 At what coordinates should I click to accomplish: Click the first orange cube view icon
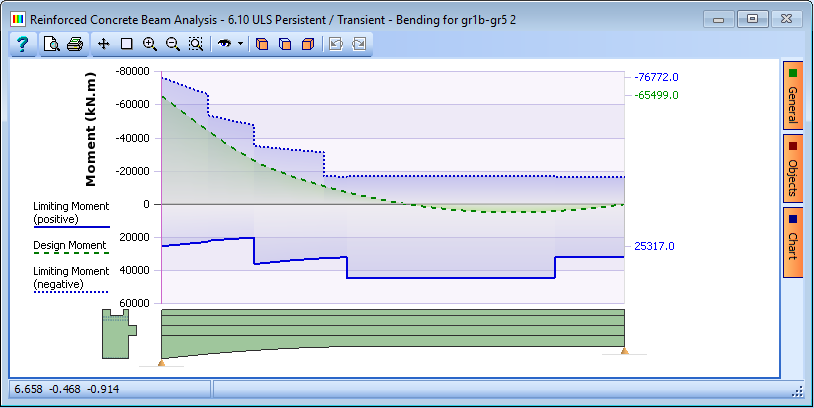262,44
